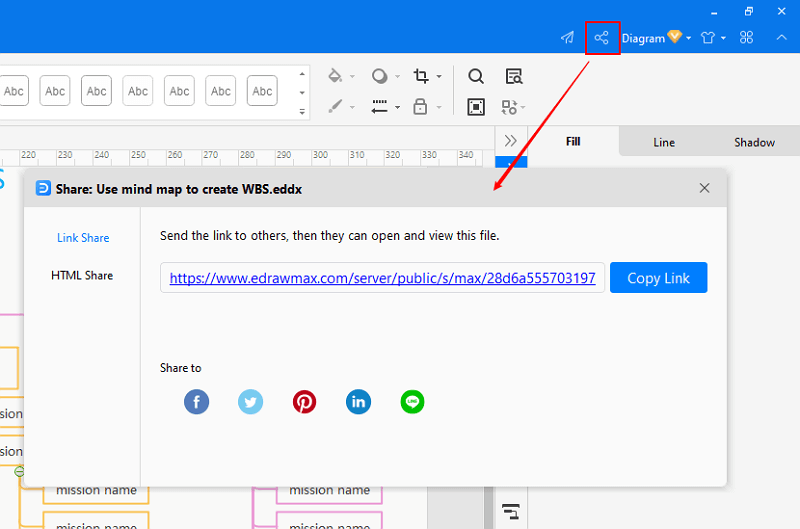Click the line style dashes icon
Image resolution: width=800 pixels, height=529 pixels.
pyautogui.click(x=380, y=107)
